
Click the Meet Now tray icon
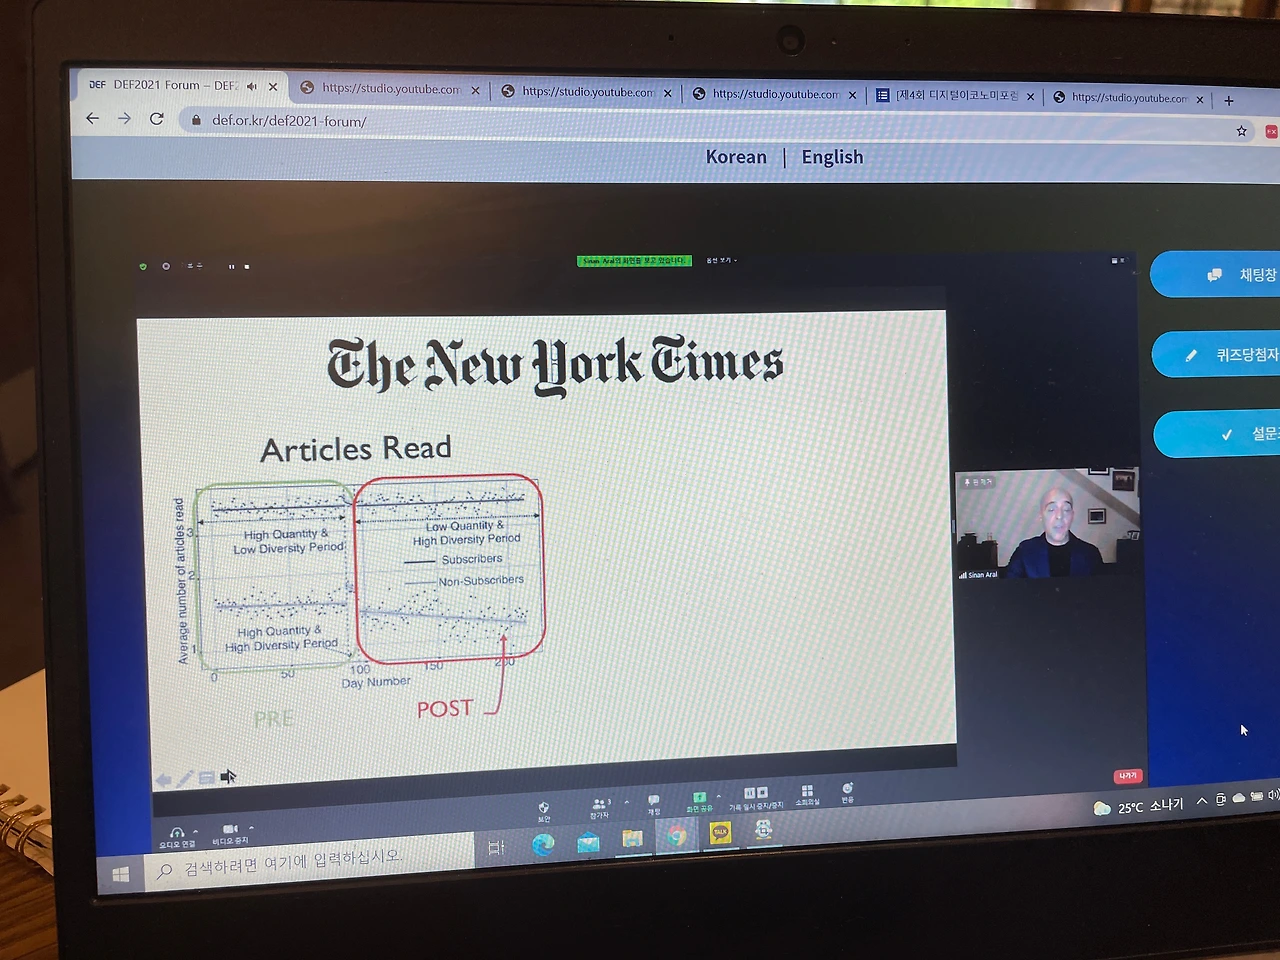coord(1220,800)
